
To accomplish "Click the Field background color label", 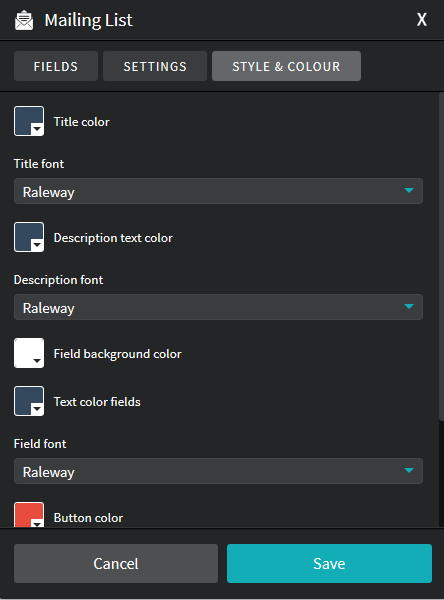I will pos(118,354).
